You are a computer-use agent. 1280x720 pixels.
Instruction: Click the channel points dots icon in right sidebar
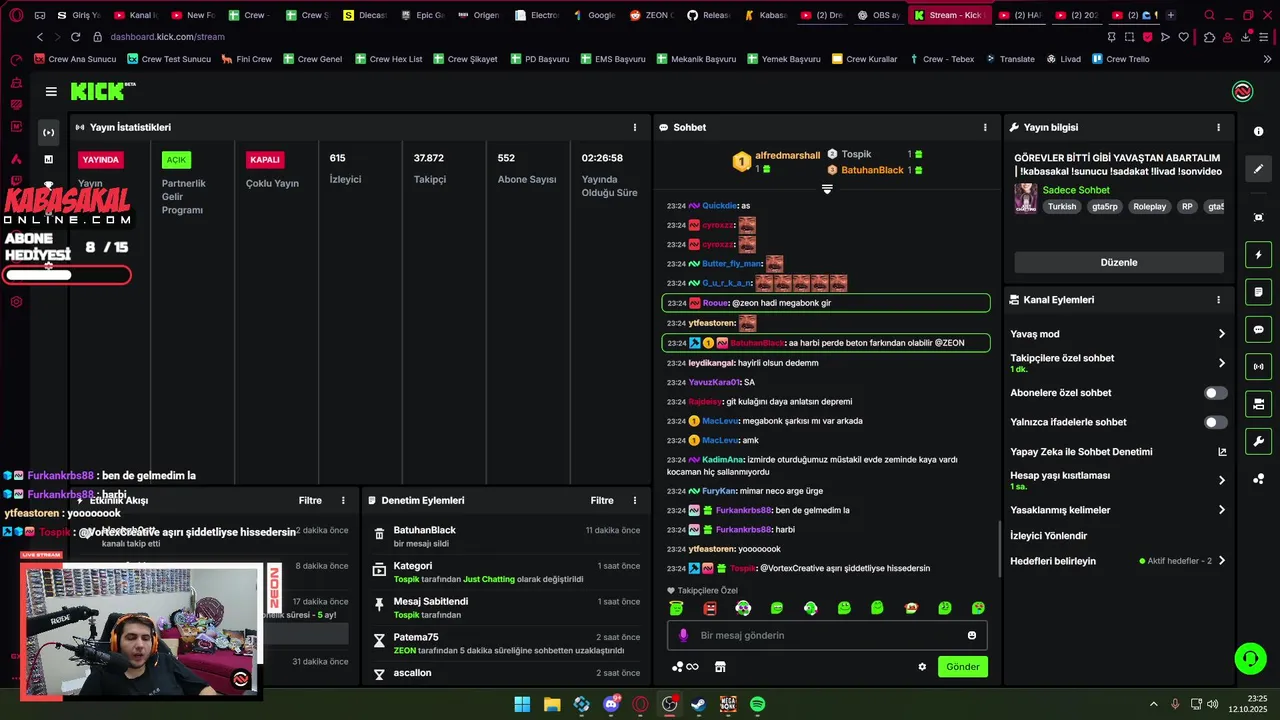point(1258,479)
